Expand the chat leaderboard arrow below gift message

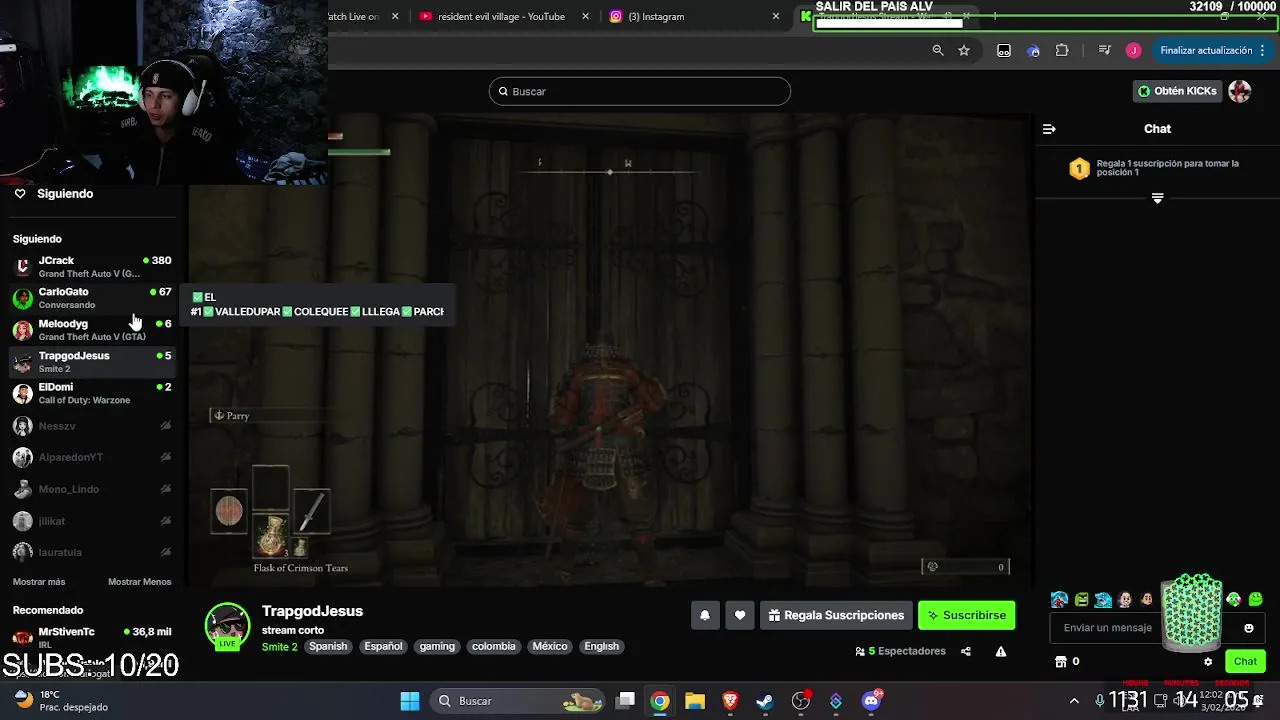[x=1157, y=198]
